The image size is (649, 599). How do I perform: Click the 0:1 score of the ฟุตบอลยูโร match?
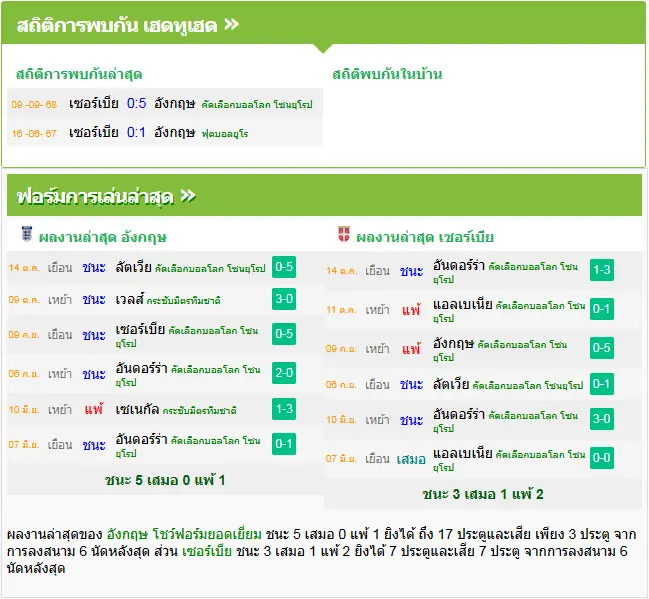pos(136,132)
